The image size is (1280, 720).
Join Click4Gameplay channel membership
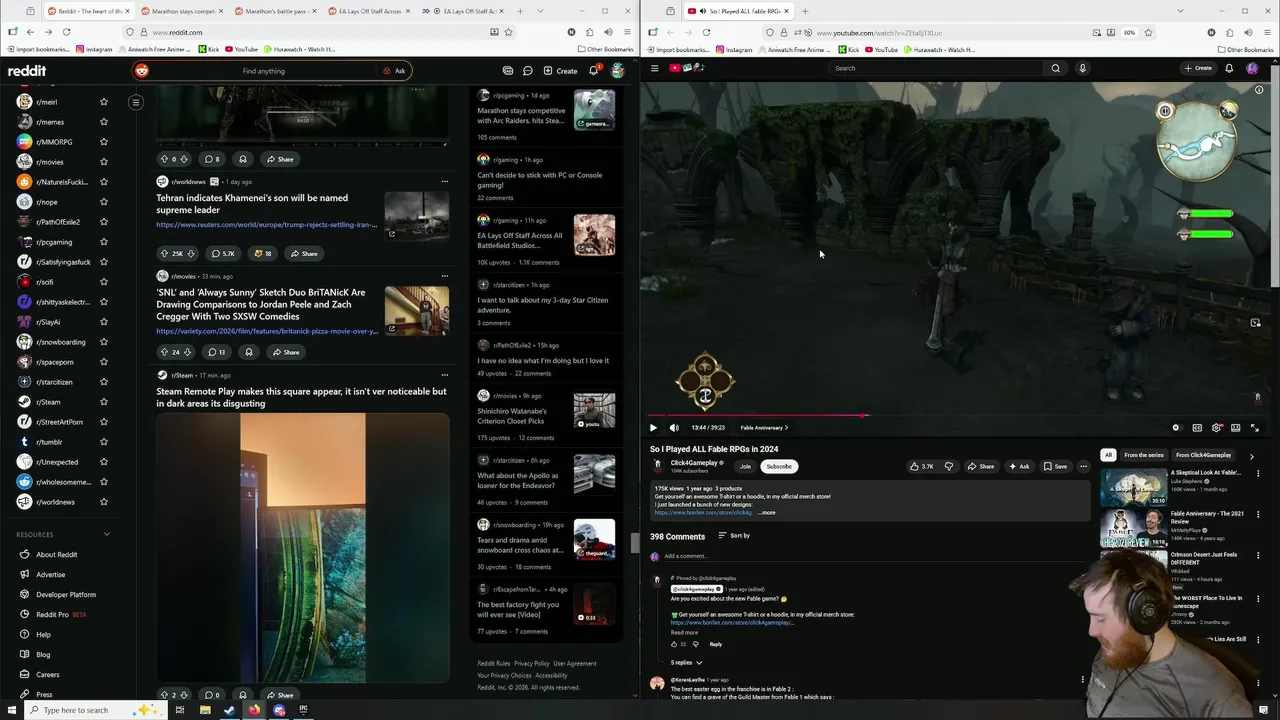tap(745, 466)
